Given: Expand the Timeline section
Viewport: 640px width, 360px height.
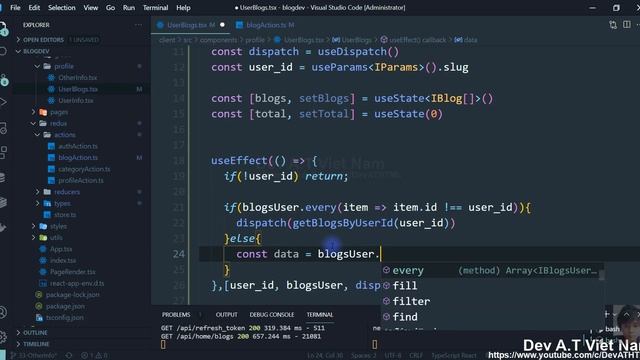Looking at the screenshot, I should tap(36, 344).
